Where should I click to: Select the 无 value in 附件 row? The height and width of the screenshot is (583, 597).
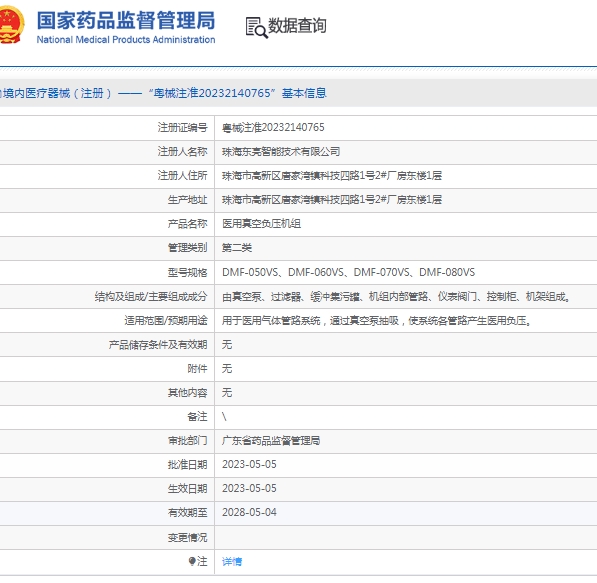click(x=227, y=369)
